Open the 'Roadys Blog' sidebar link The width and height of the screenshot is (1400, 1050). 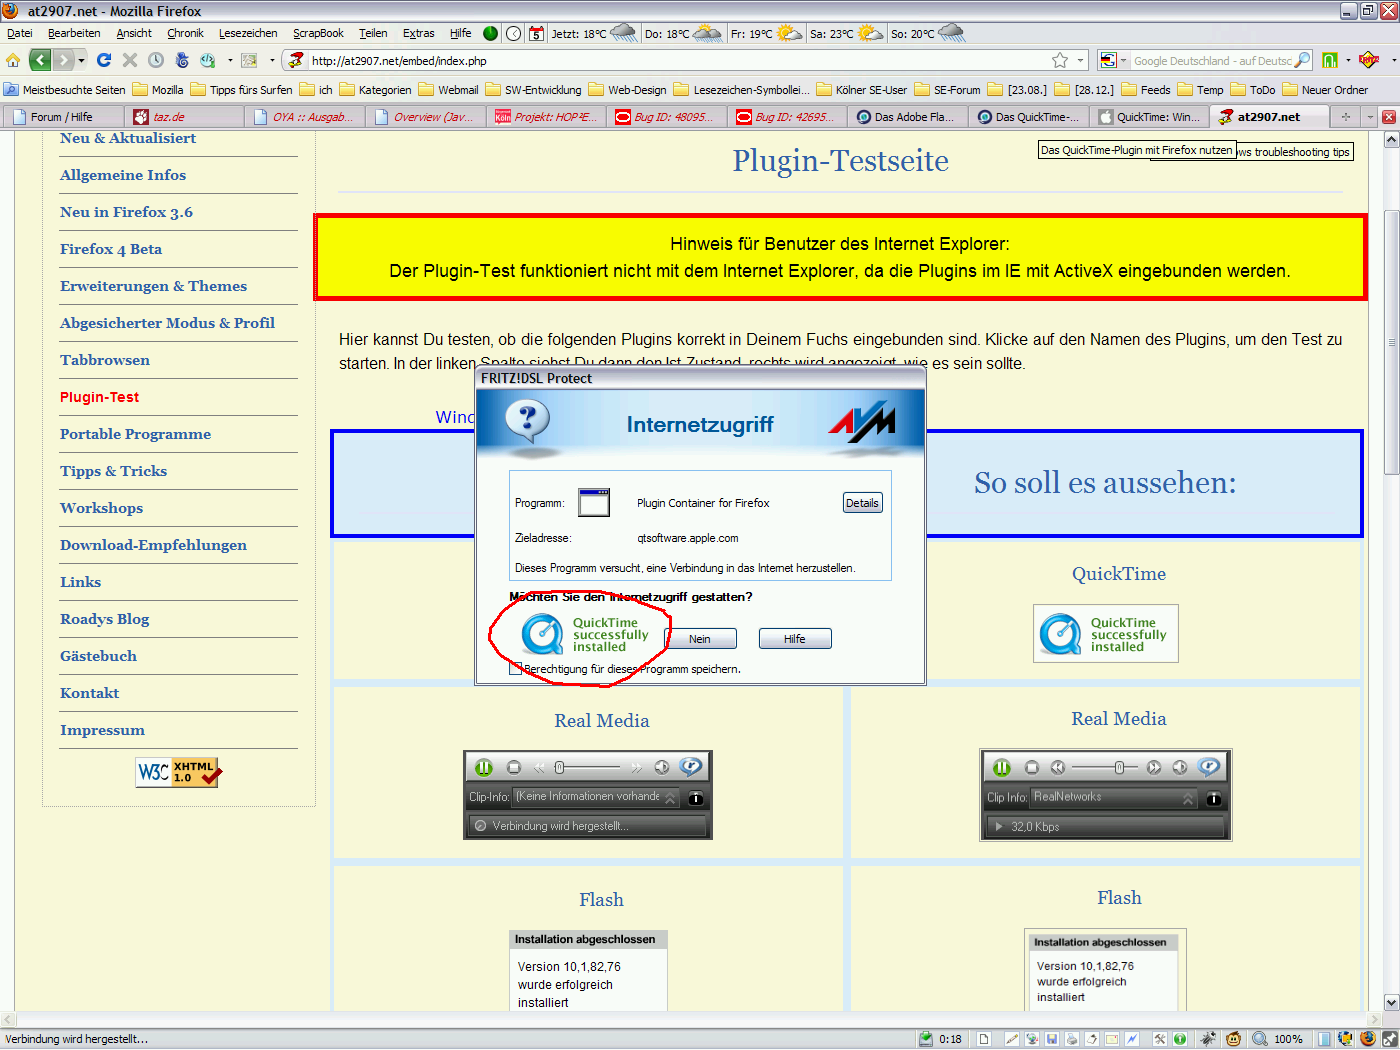point(104,619)
